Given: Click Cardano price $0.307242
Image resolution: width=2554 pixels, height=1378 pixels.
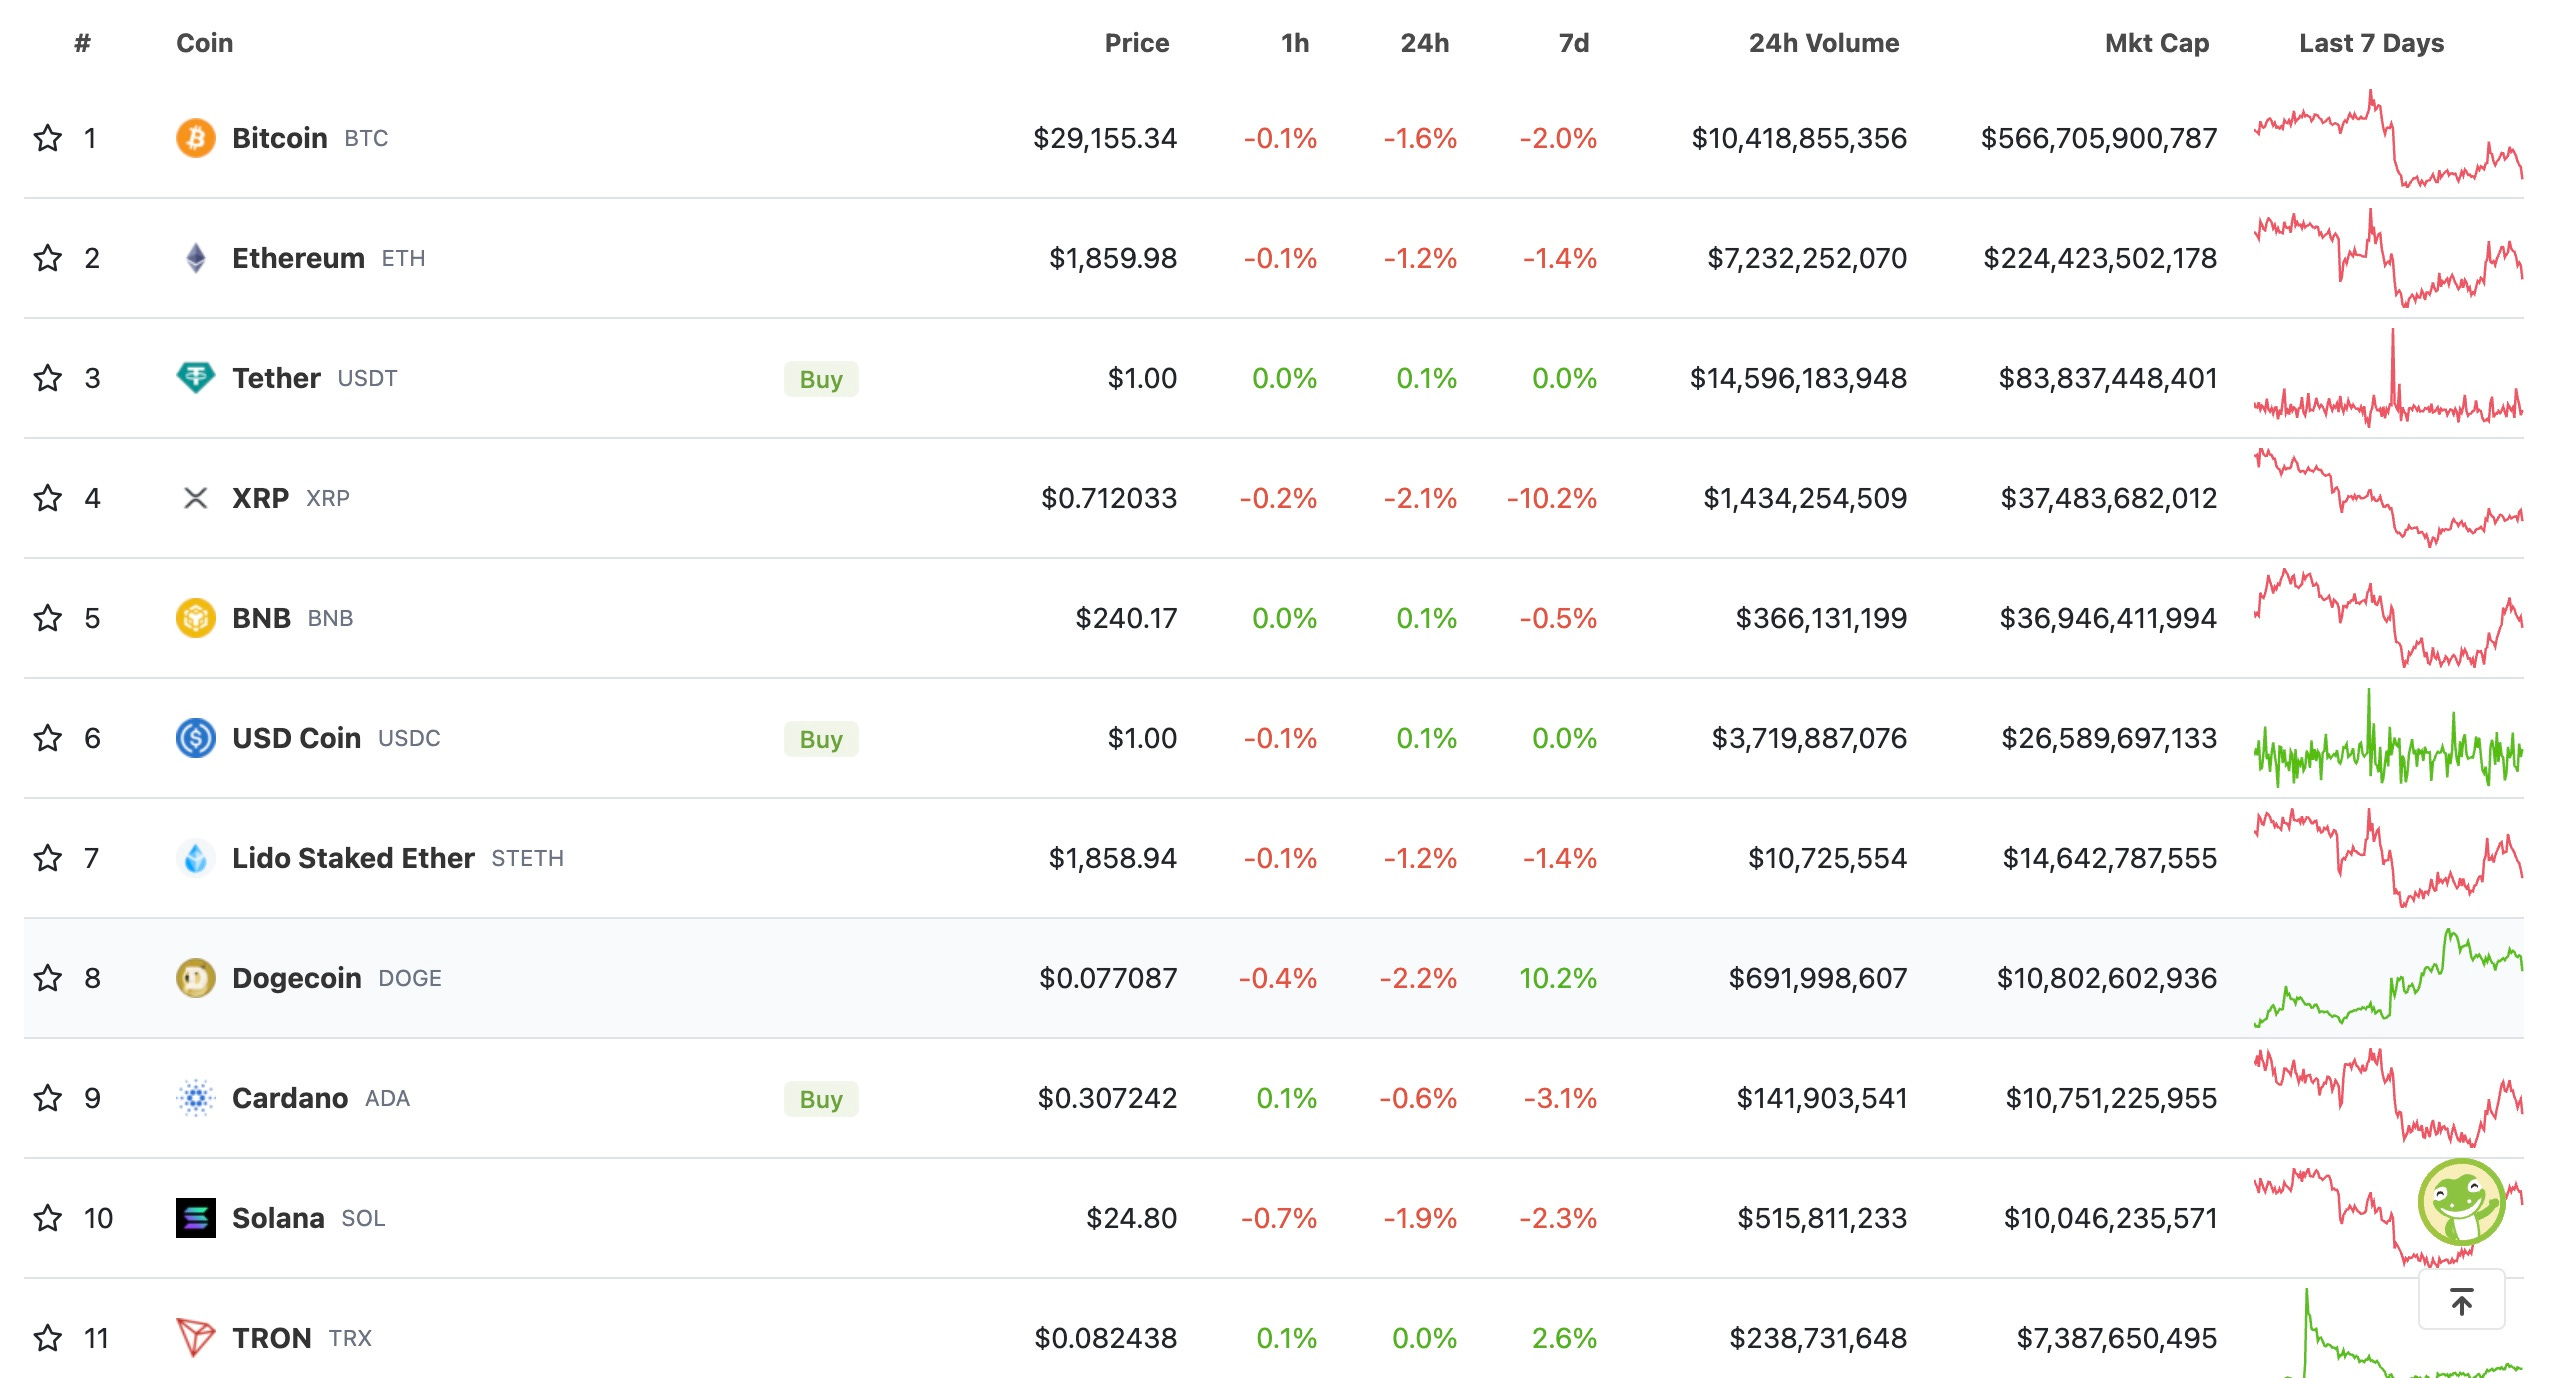Looking at the screenshot, I should coord(1107,1098).
